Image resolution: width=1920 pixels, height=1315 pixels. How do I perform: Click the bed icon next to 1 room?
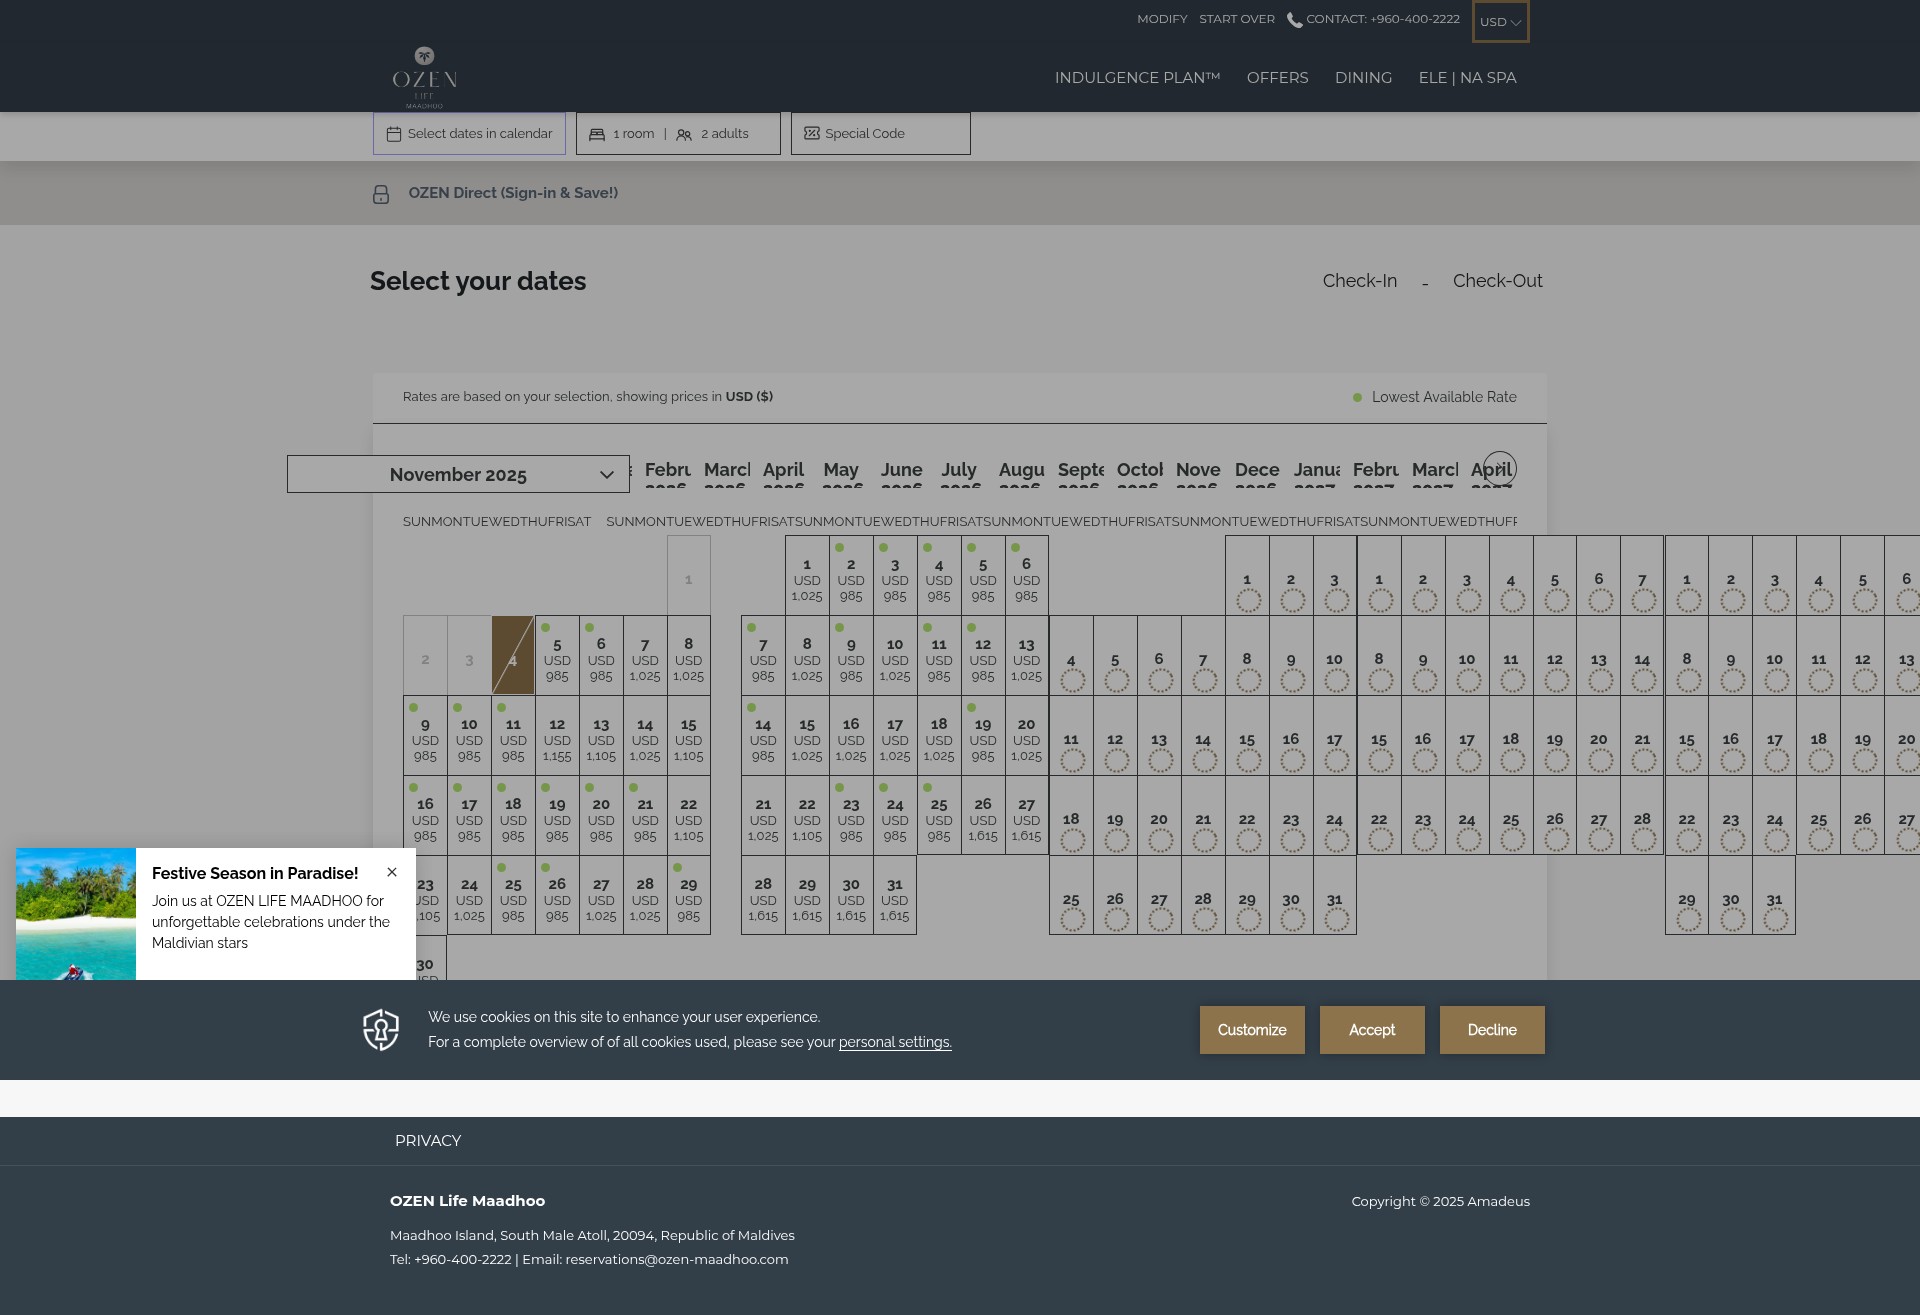pos(597,134)
